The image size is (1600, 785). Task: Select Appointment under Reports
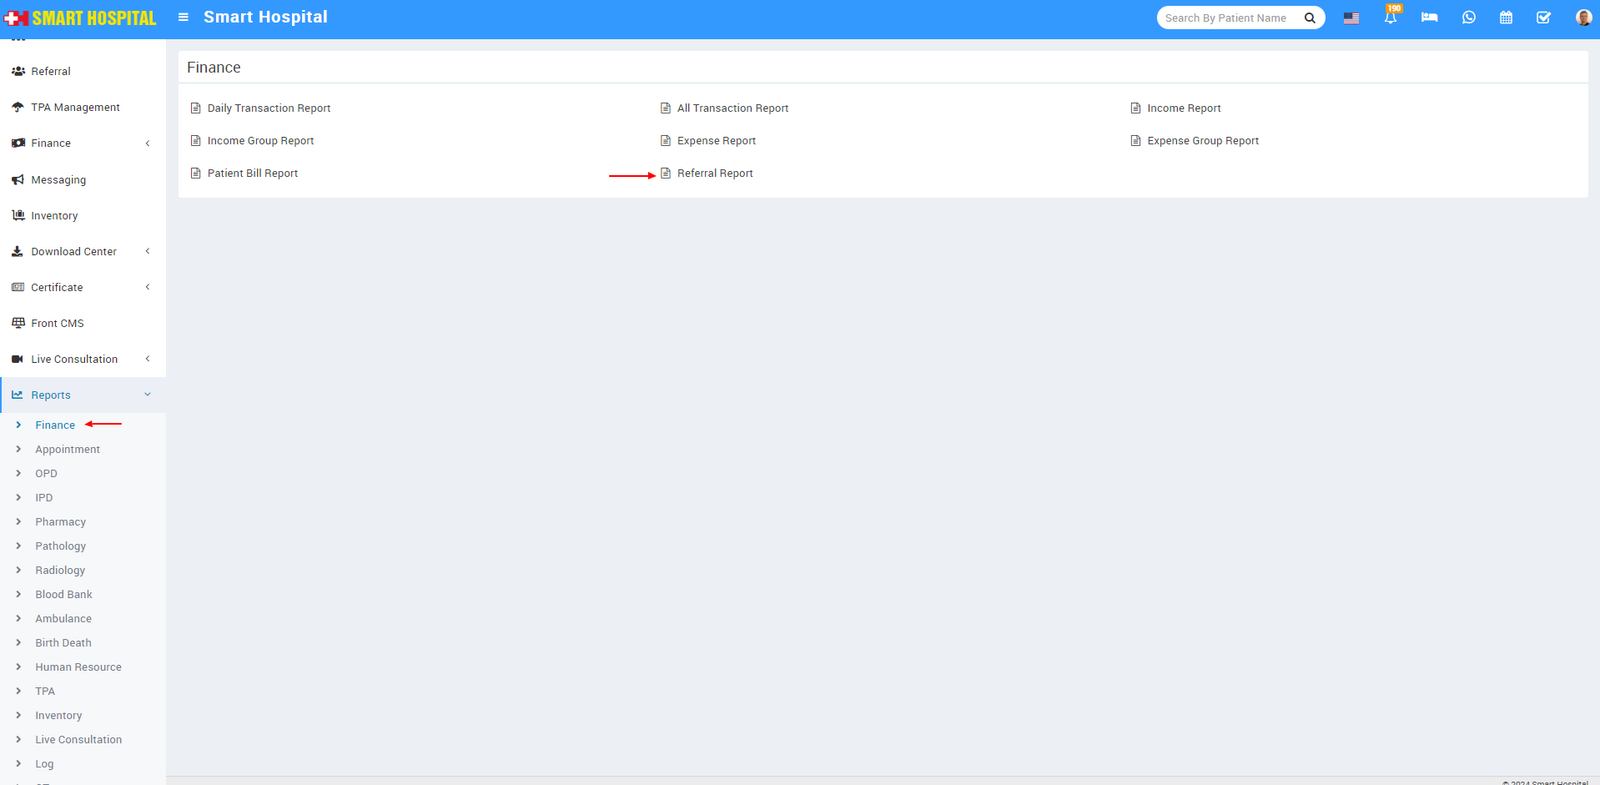67,449
